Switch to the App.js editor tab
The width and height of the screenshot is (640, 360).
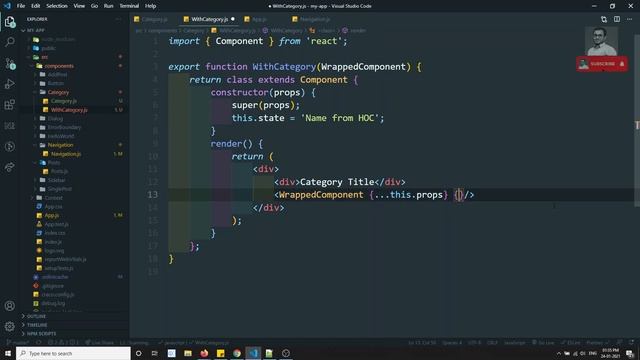[259, 19]
